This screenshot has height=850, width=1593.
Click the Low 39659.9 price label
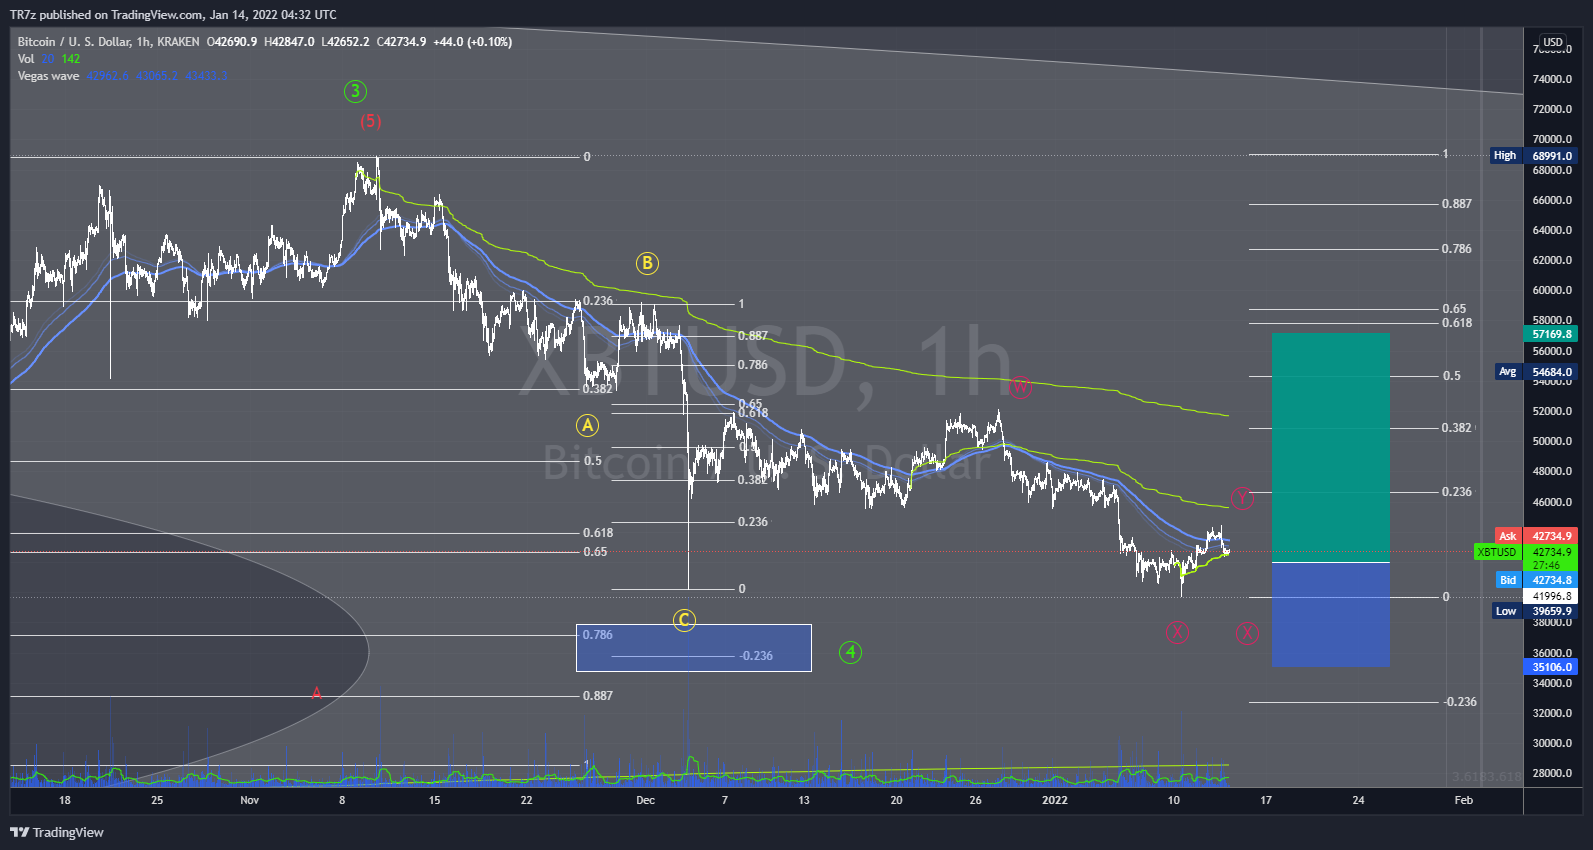(1534, 611)
